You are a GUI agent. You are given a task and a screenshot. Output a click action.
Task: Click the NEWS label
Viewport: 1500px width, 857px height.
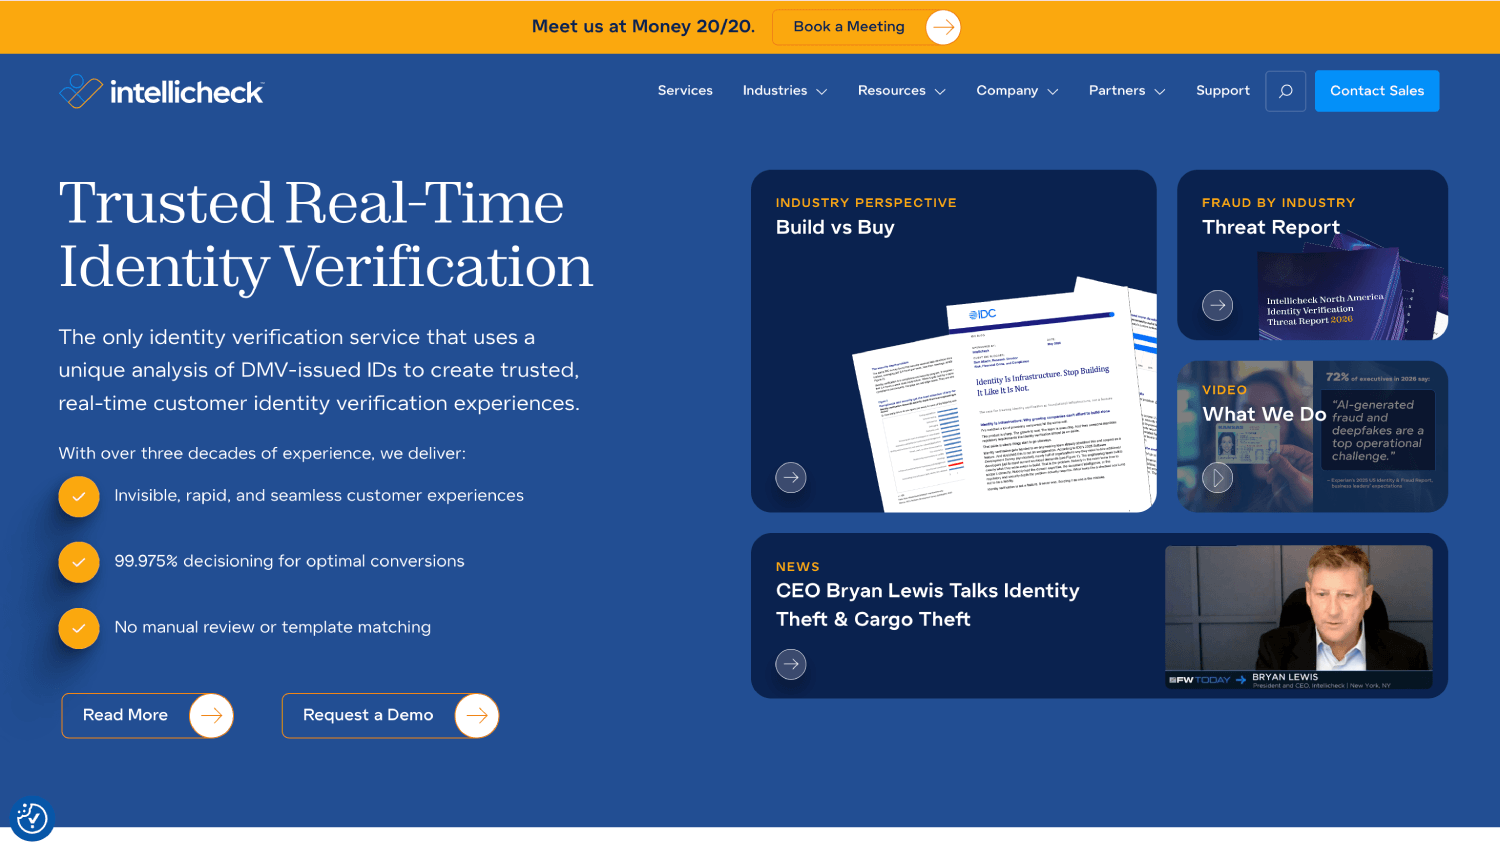point(798,567)
